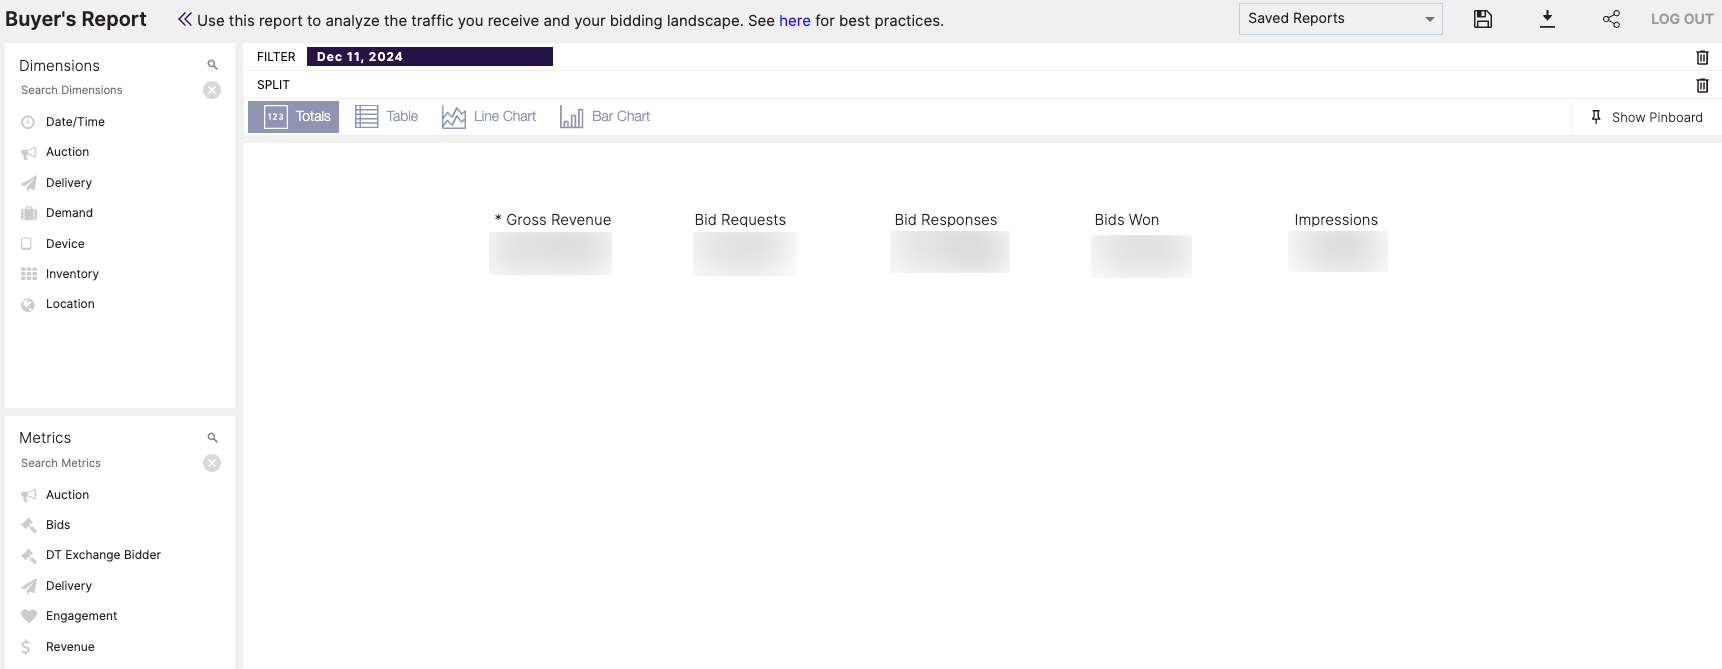
Task: Click the Delivery paper plane icon in Dimensions
Action: click(28, 183)
